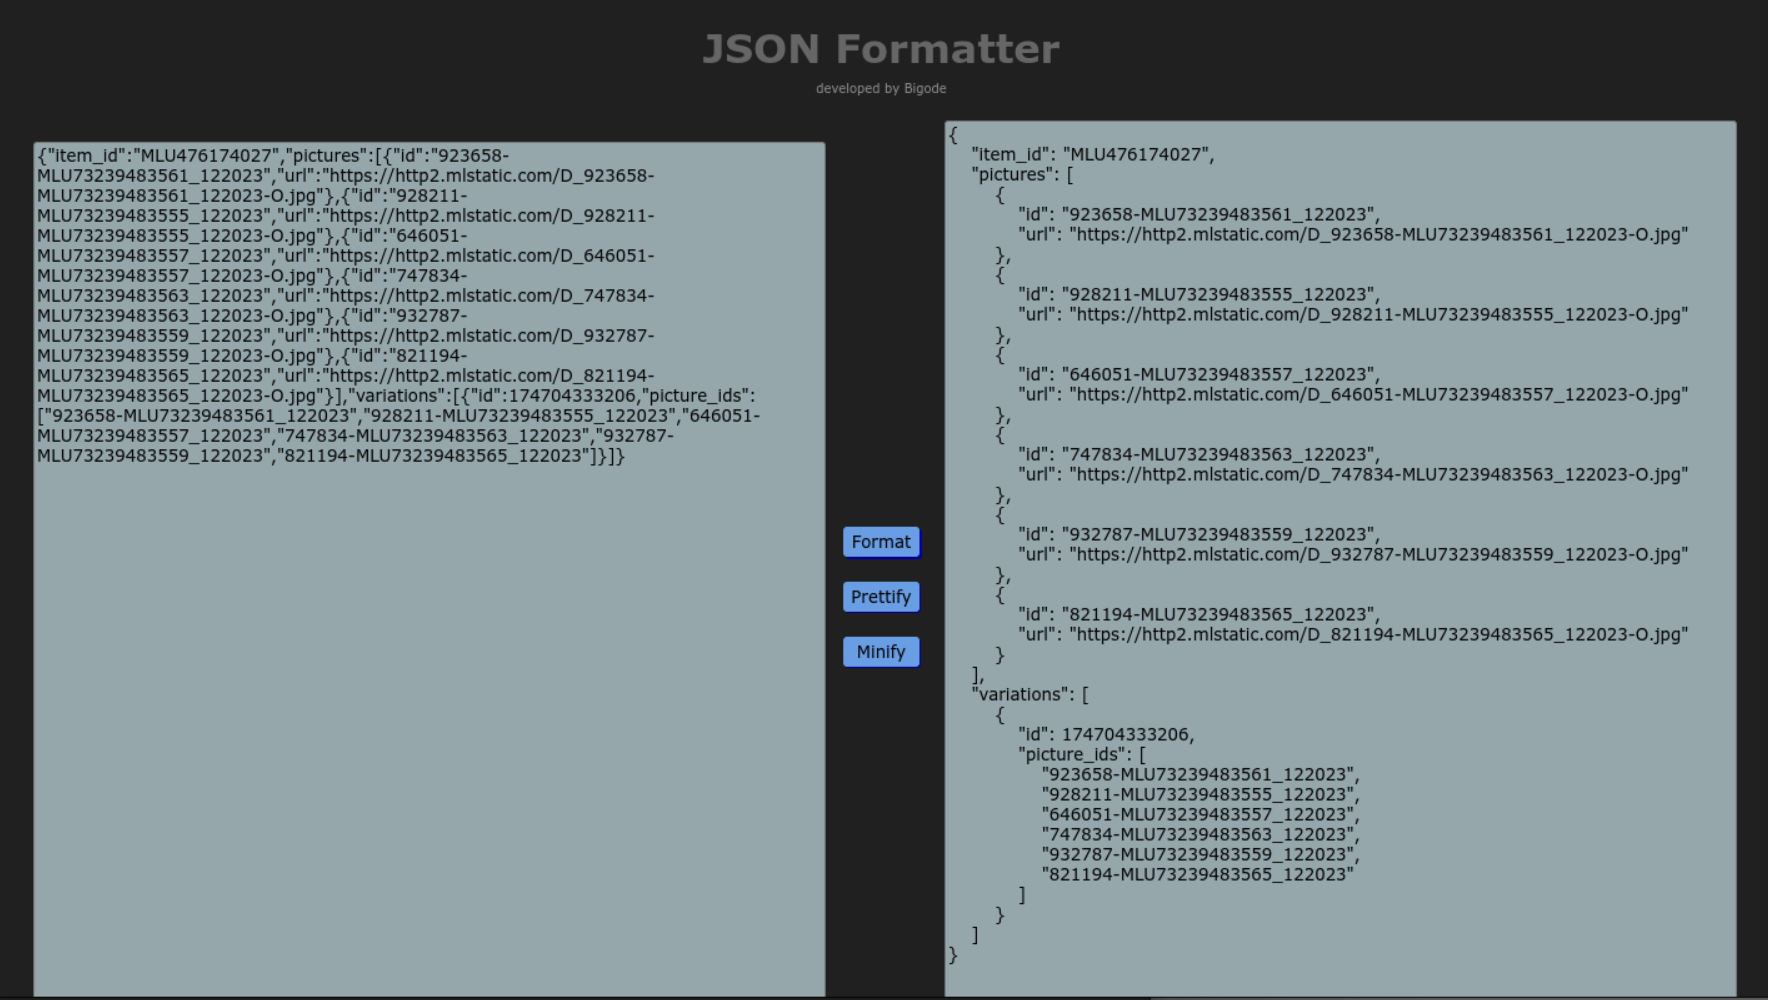Click the 'developed by Bigode' credit text
Image resolution: width=1768 pixels, height=1000 pixels.
pos(881,88)
